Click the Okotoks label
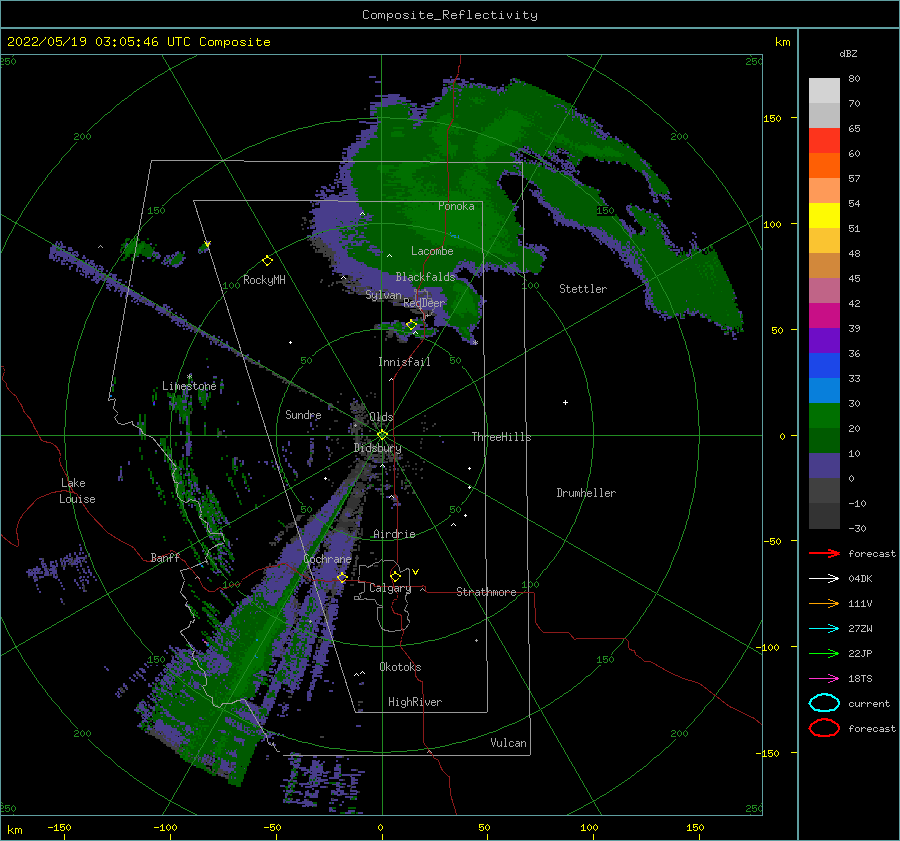 click(x=400, y=667)
